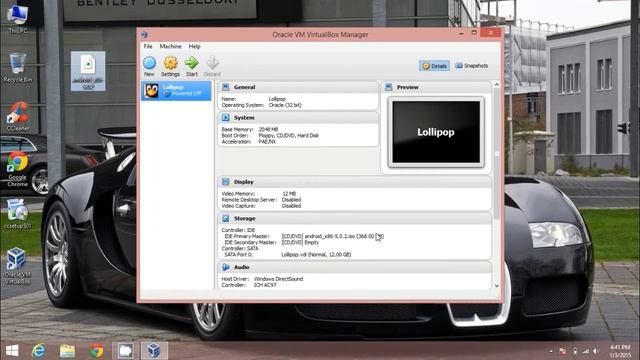Click the ICH AC97 audio controller text
The height and width of the screenshot is (360, 640).
point(265,285)
